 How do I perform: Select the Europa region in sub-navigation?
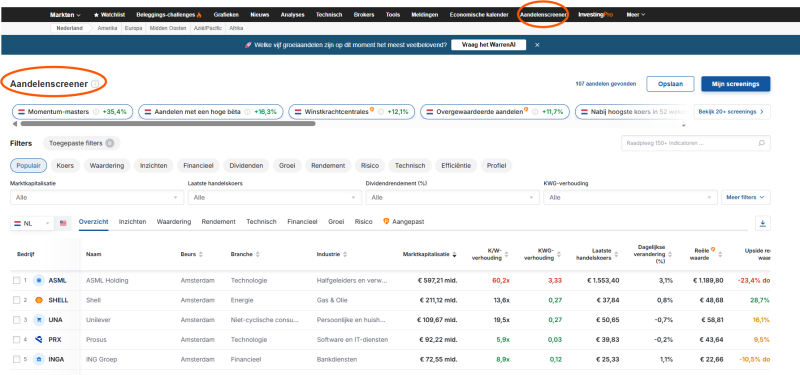pyautogui.click(x=134, y=29)
